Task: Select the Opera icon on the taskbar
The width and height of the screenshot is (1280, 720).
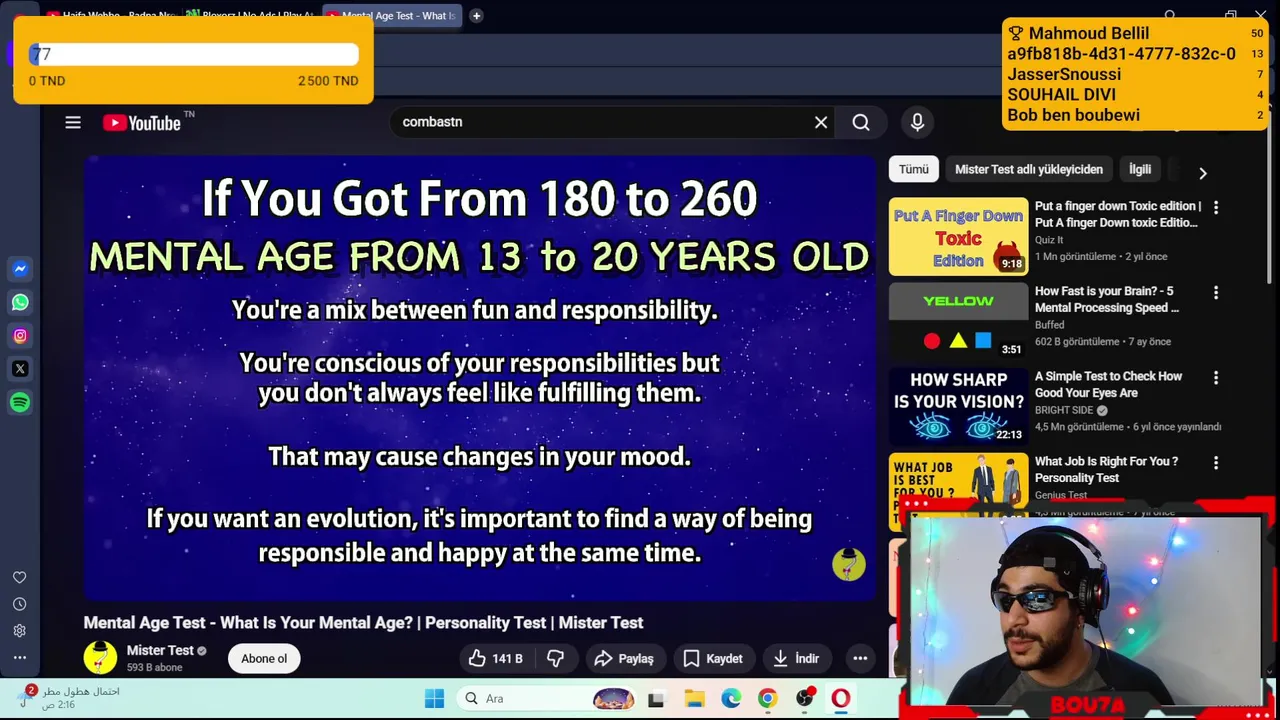Action: [840, 698]
